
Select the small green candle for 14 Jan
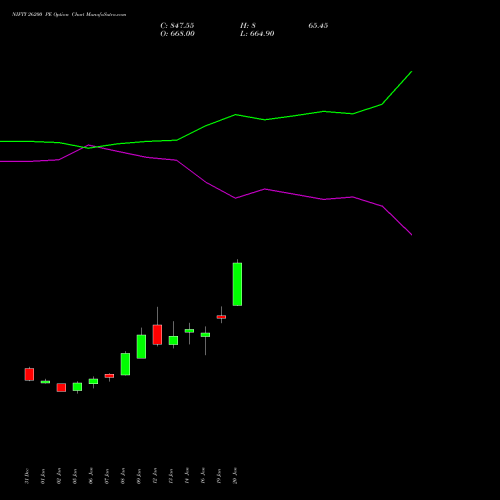[189, 331]
